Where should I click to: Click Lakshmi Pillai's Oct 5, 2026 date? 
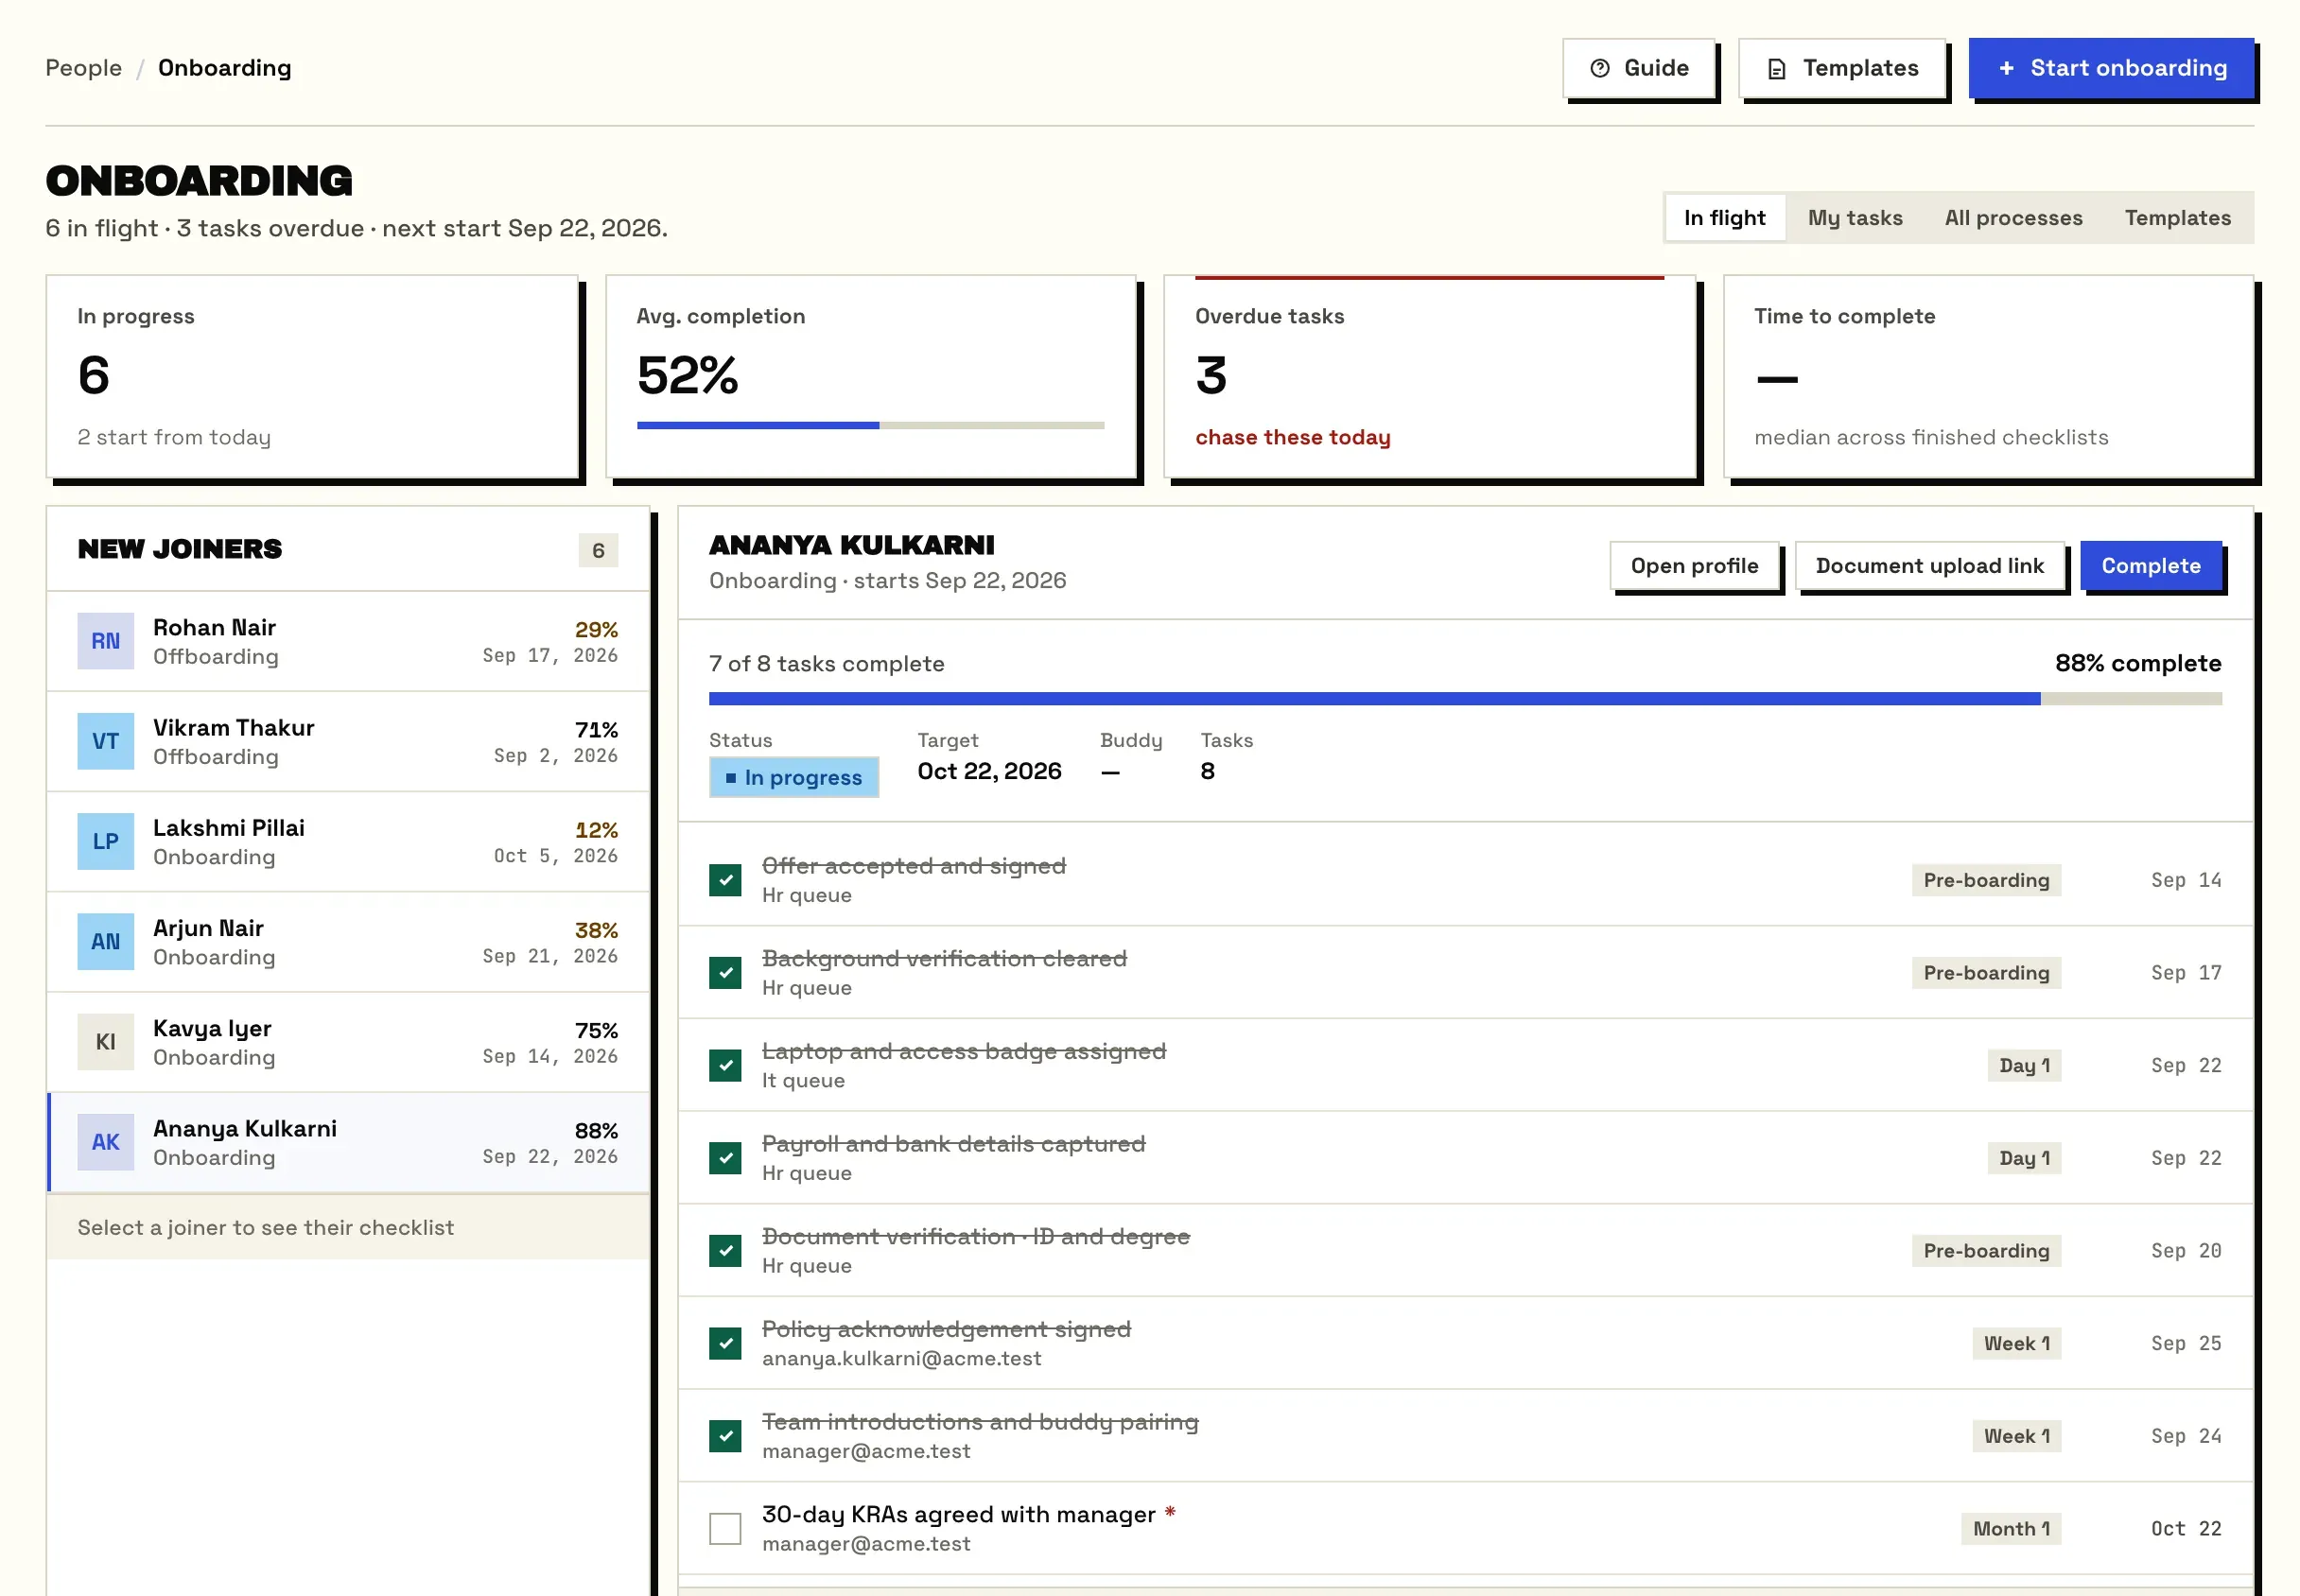556,856
